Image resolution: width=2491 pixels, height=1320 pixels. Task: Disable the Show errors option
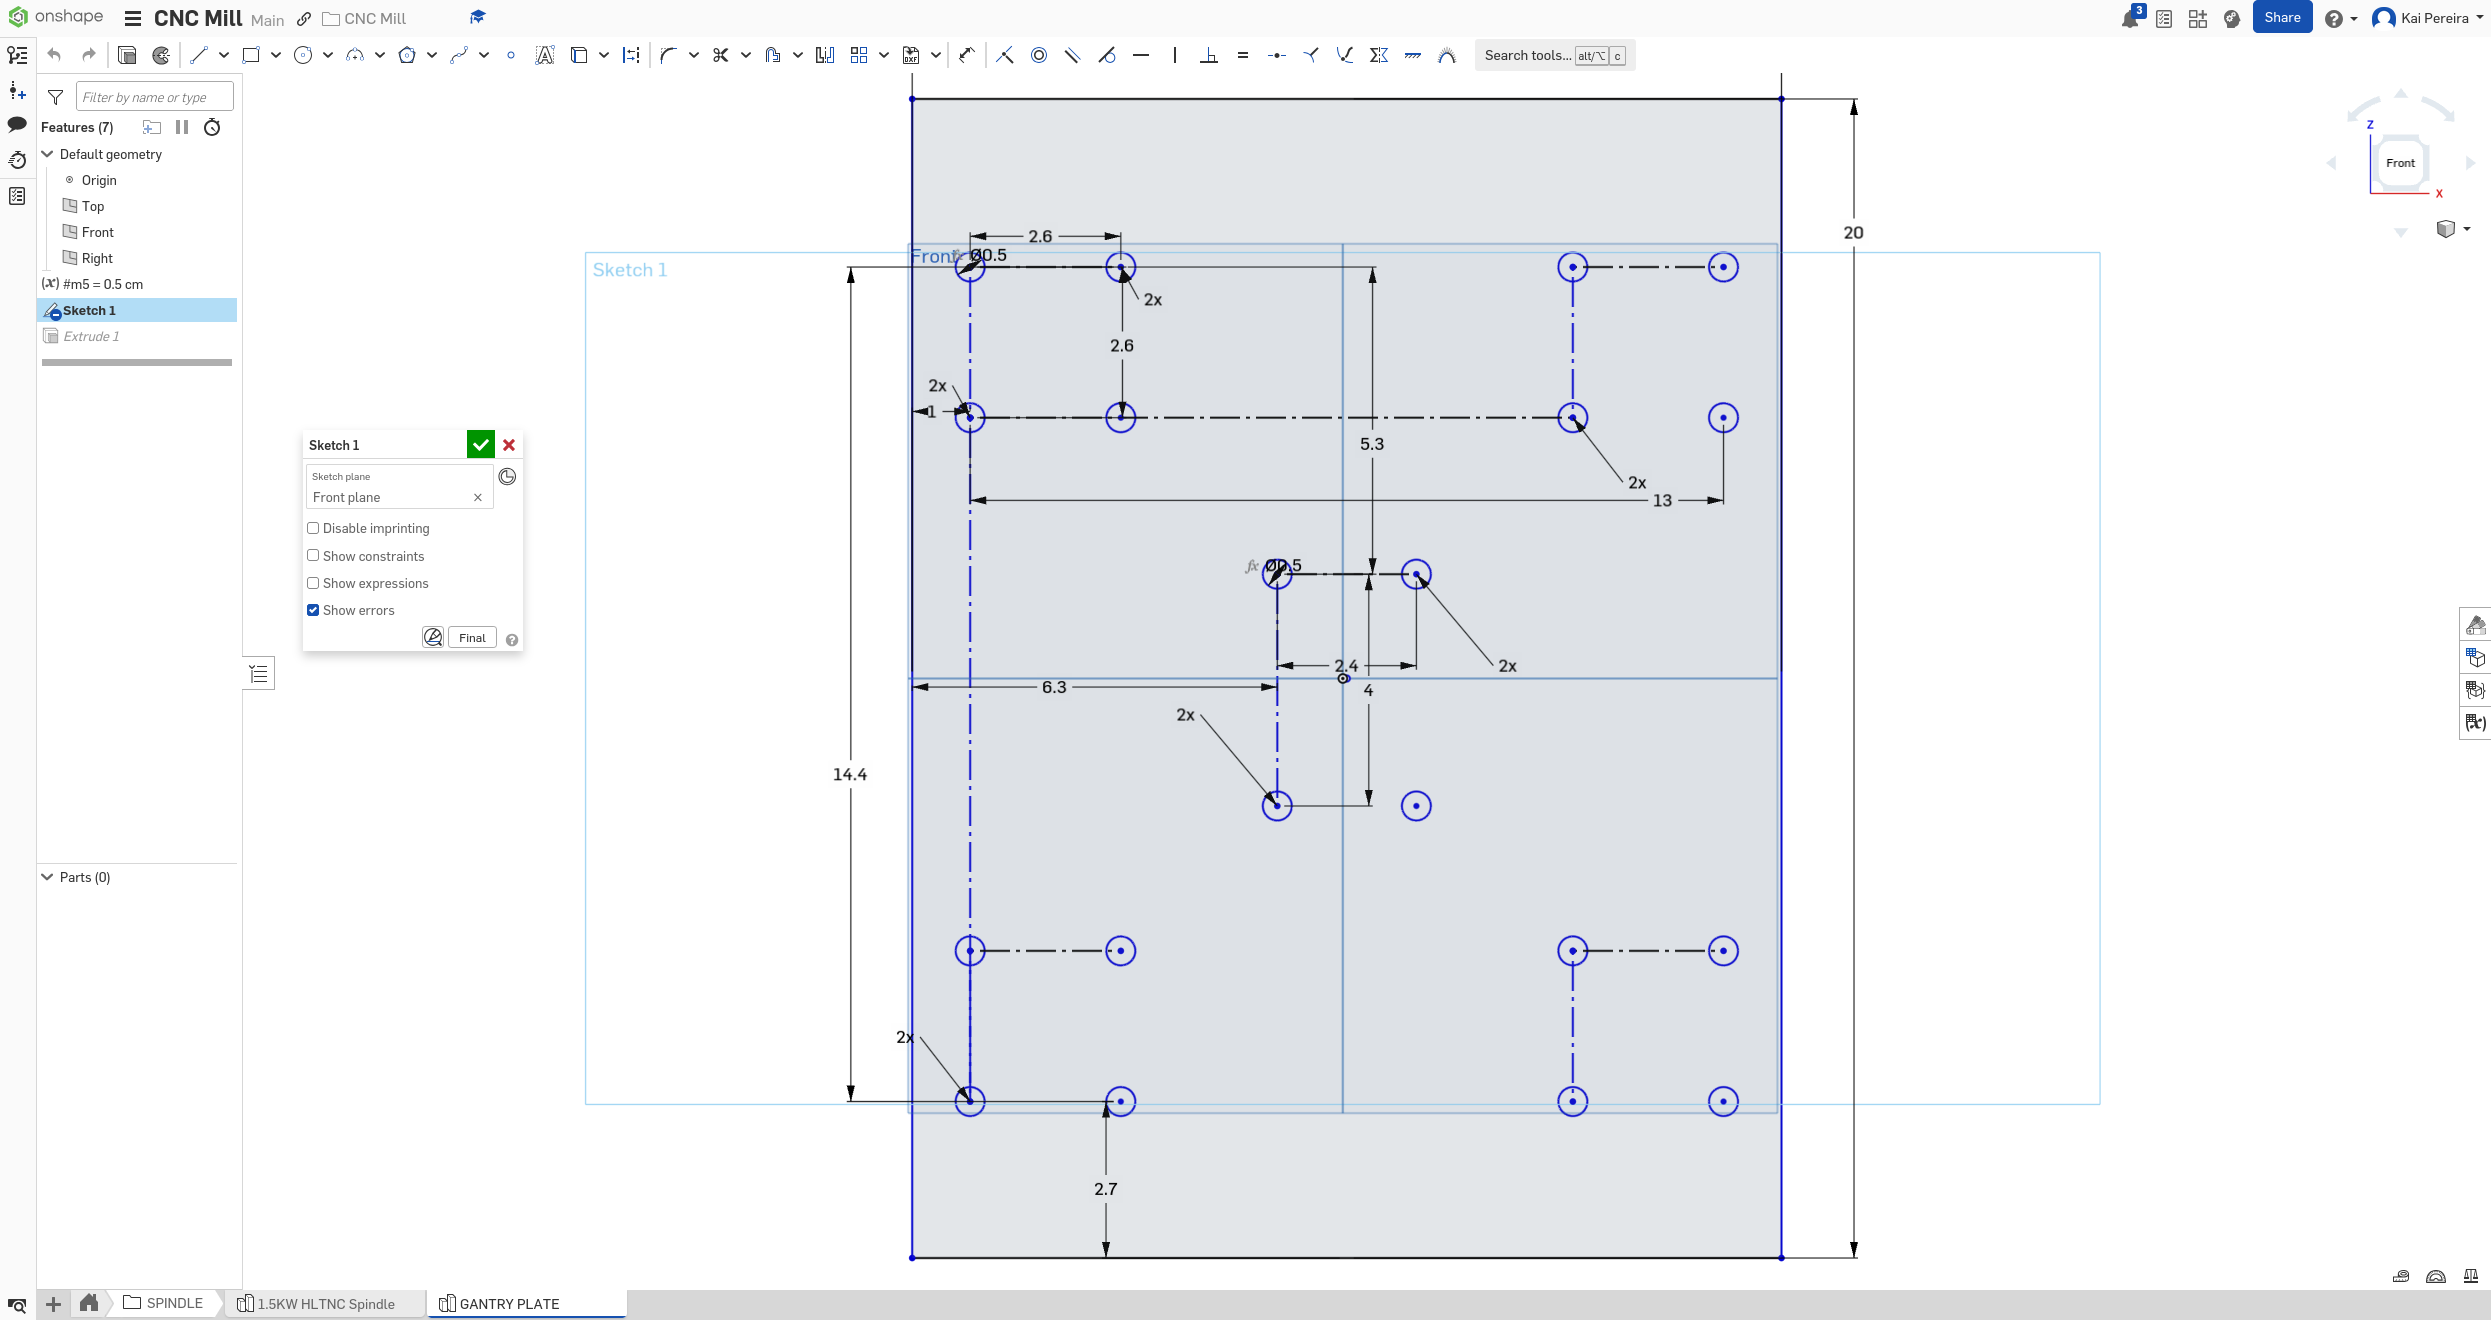click(312, 610)
